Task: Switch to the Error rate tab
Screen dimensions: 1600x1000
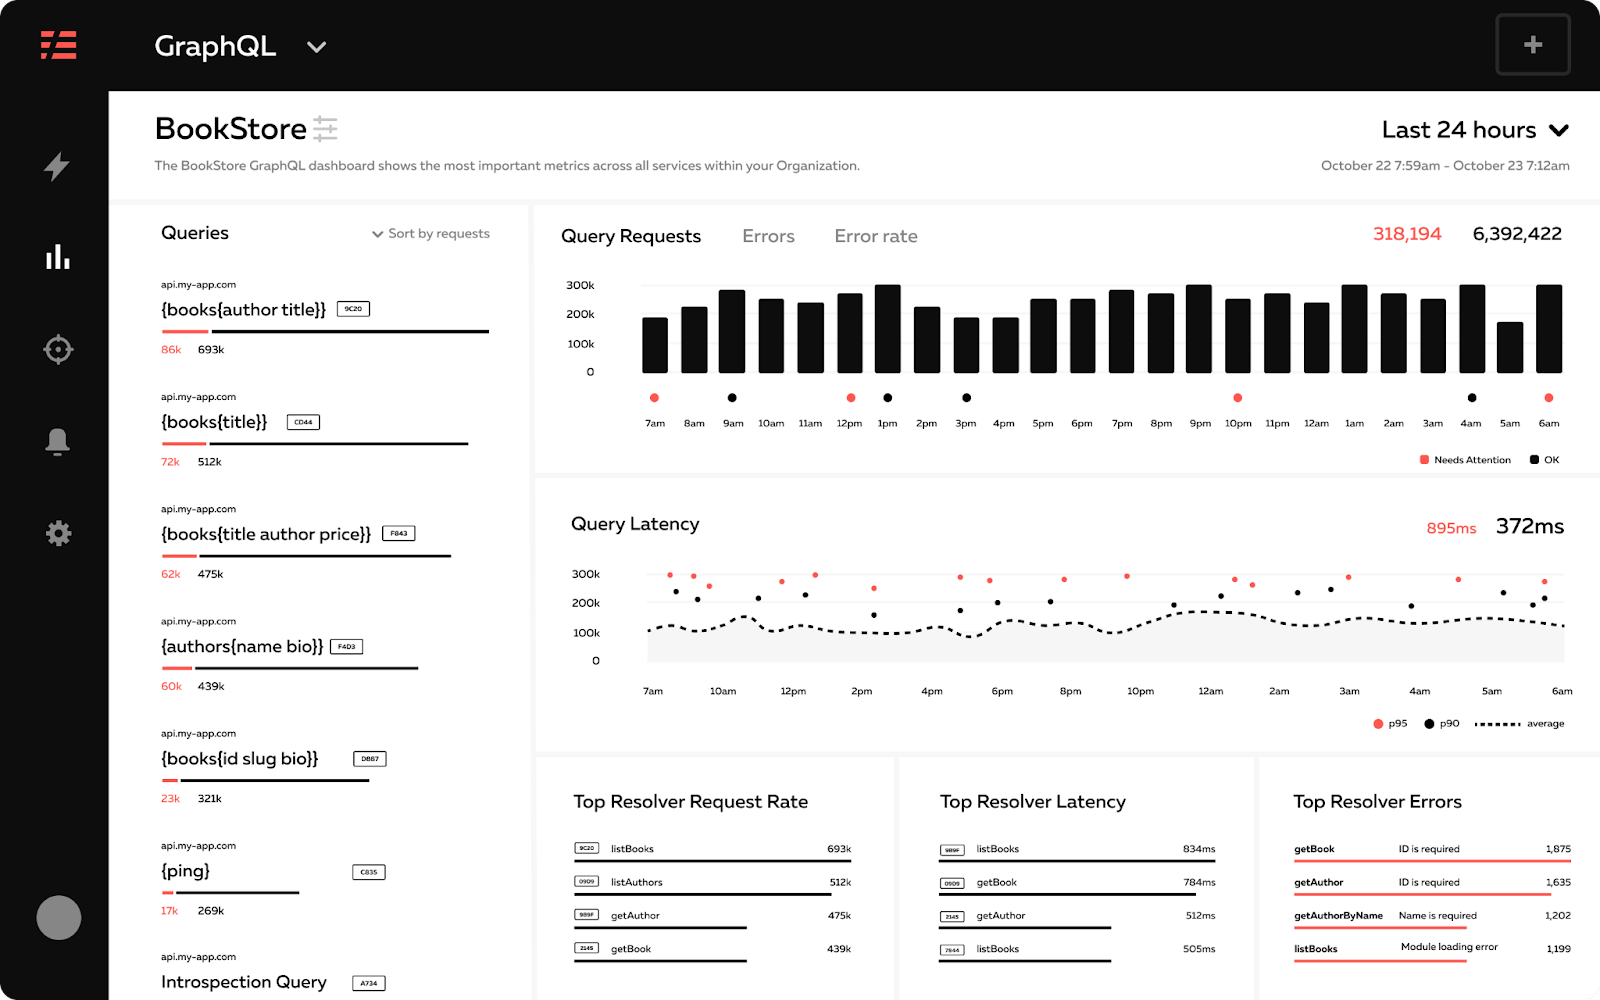Action: click(x=876, y=236)
